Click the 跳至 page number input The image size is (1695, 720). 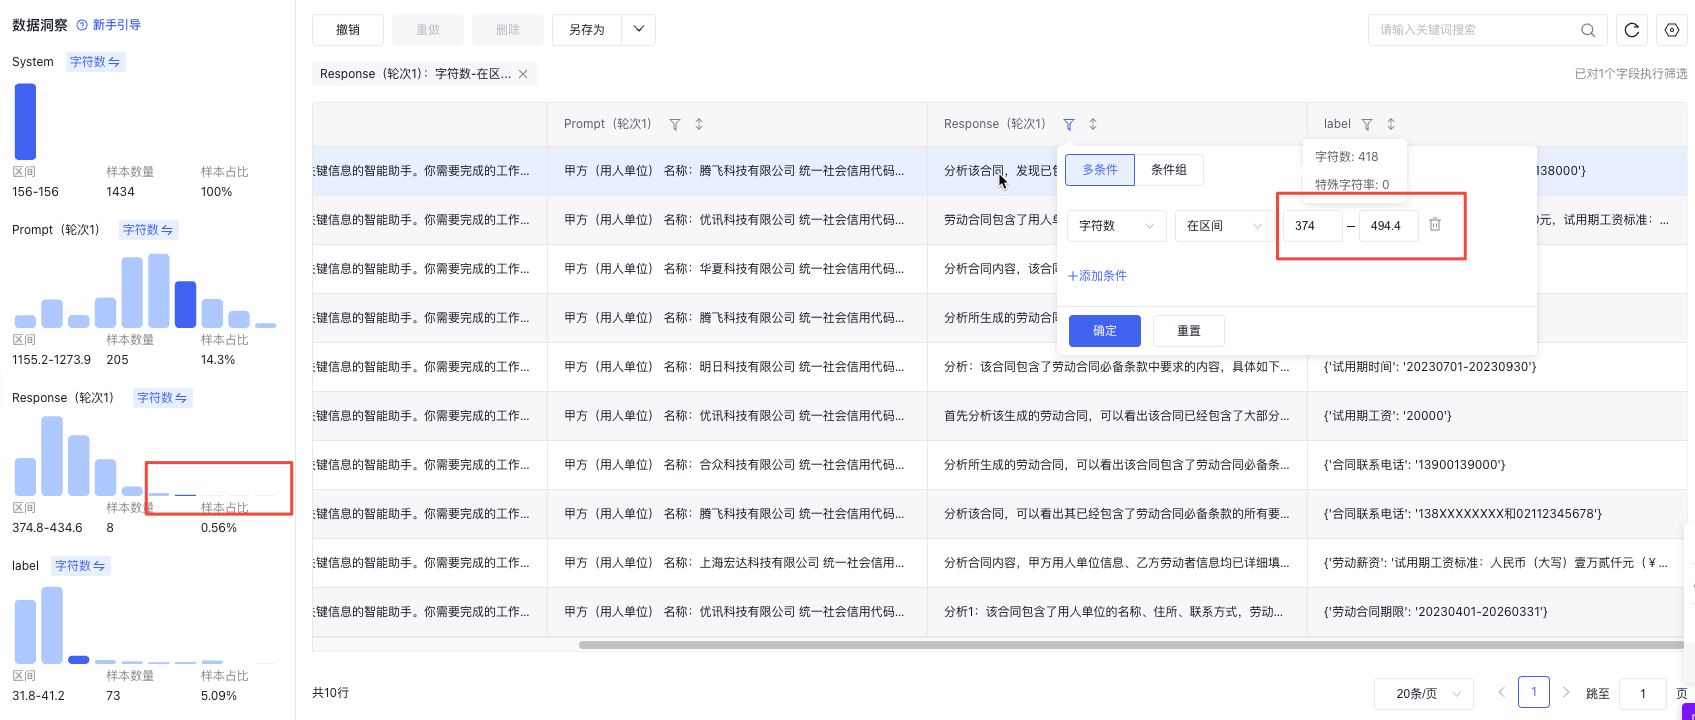1643,693
